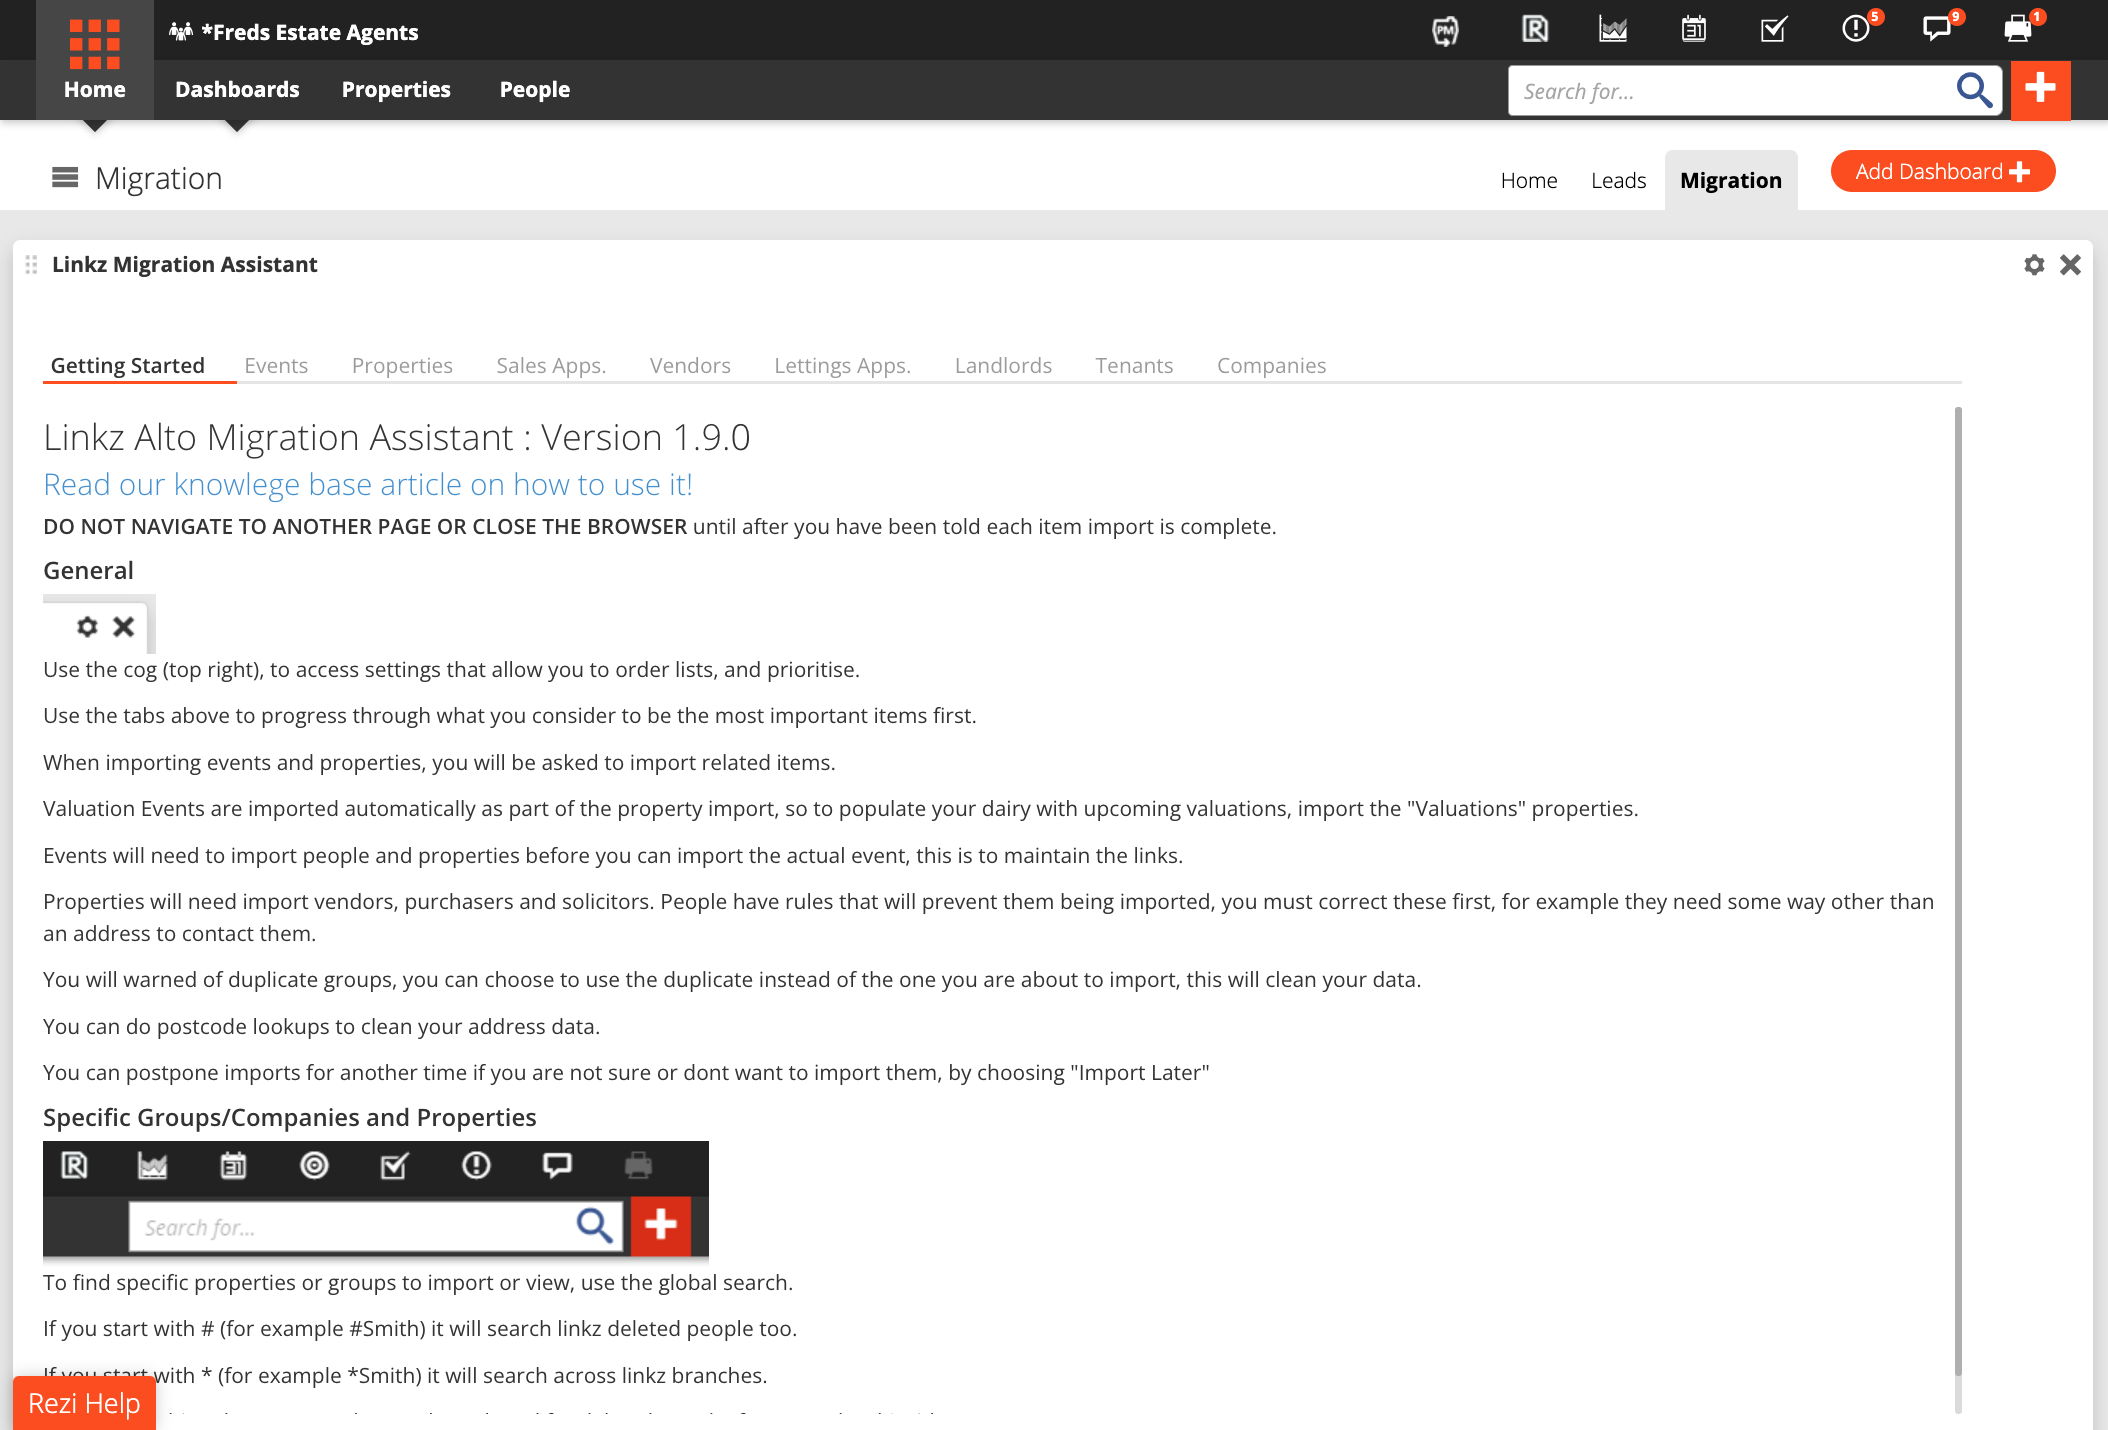
Task: Open the chart reports icon in top bar
Action: (1613, 30)
